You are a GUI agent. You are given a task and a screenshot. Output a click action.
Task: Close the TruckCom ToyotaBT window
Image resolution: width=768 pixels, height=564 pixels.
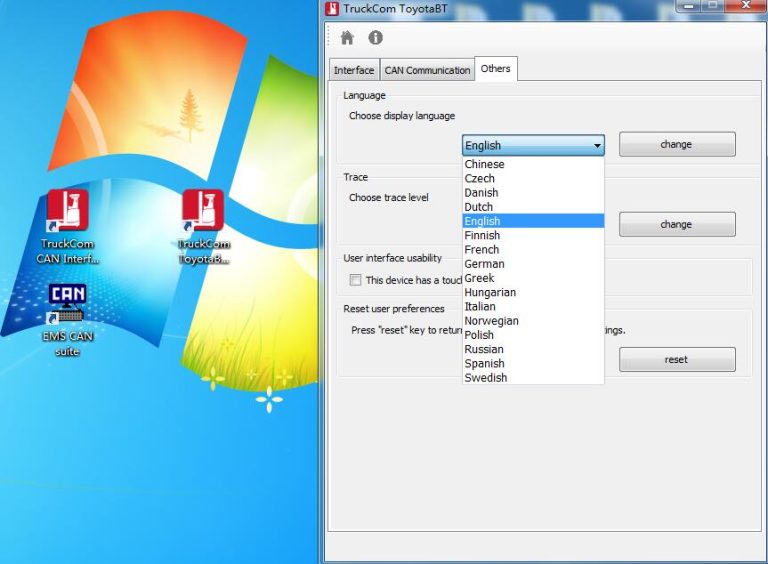746,5
